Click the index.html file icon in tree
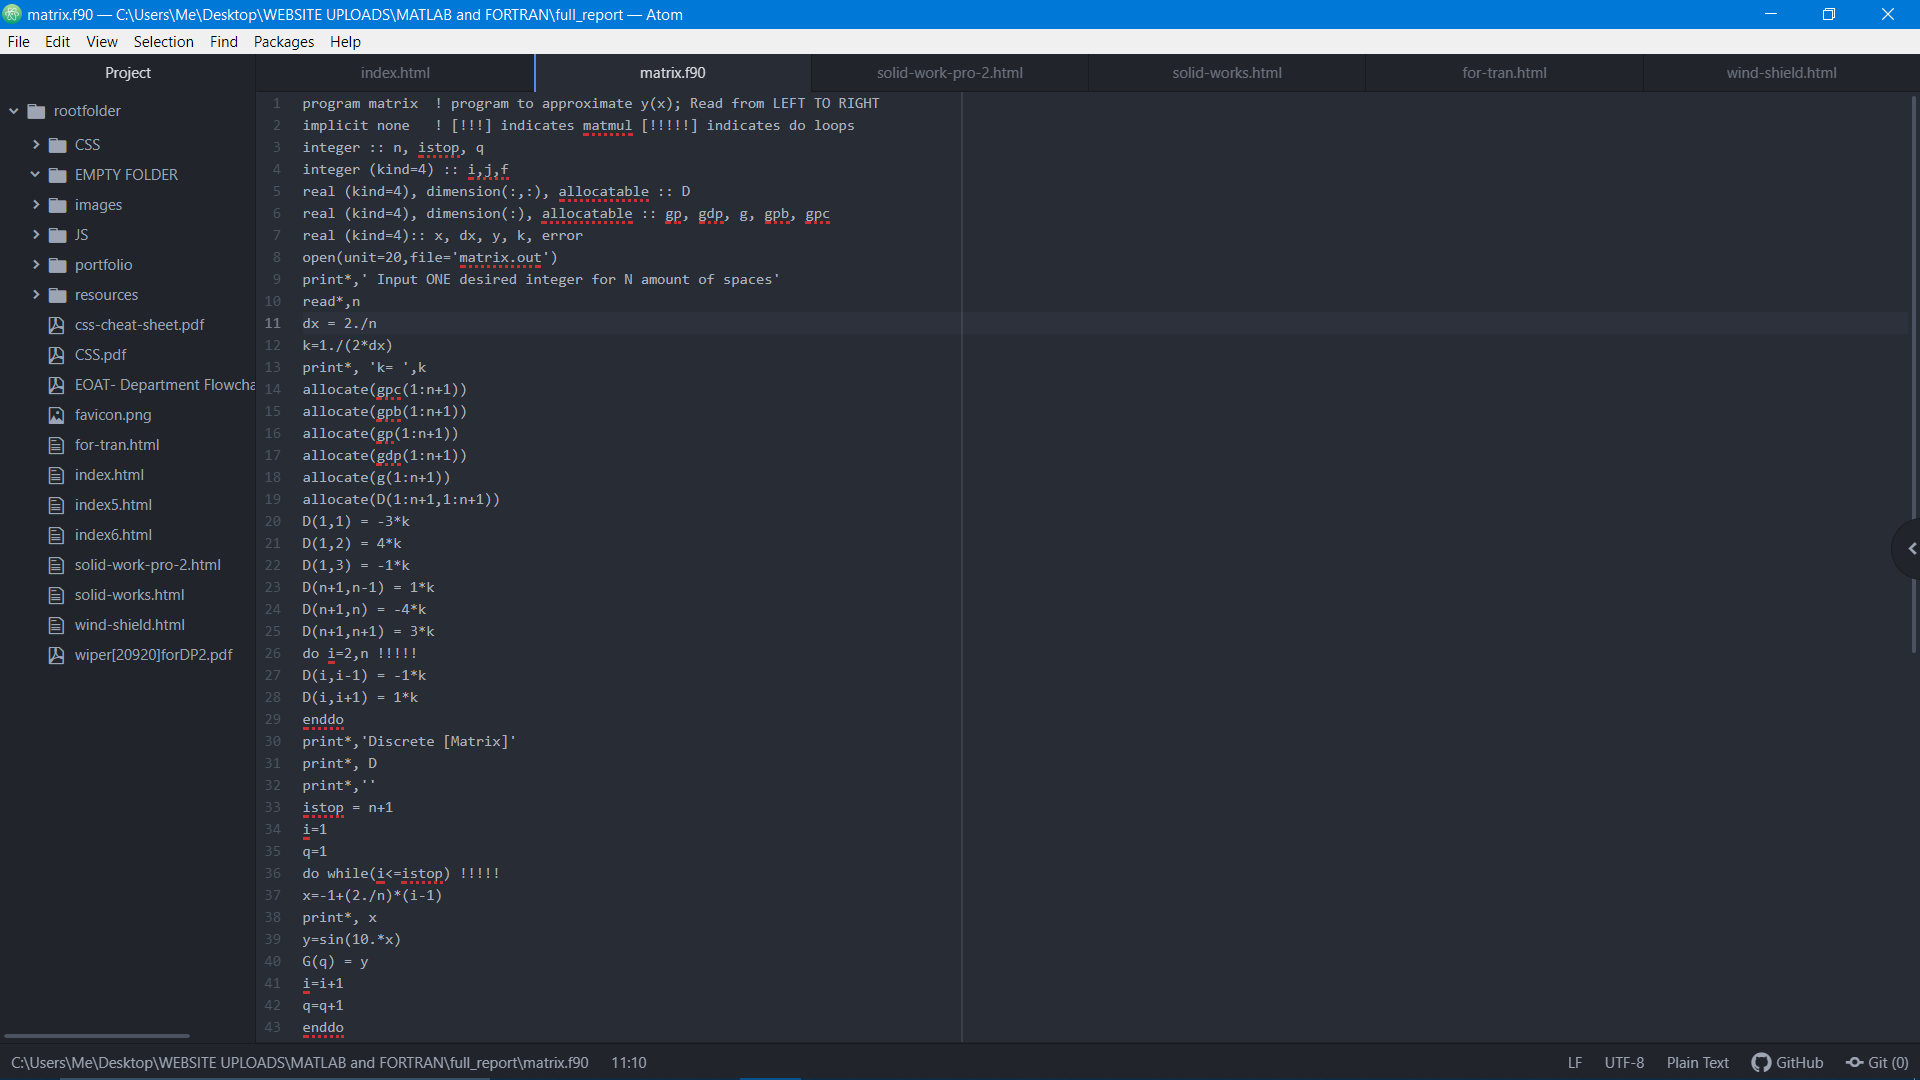 [x=57, y=475]
